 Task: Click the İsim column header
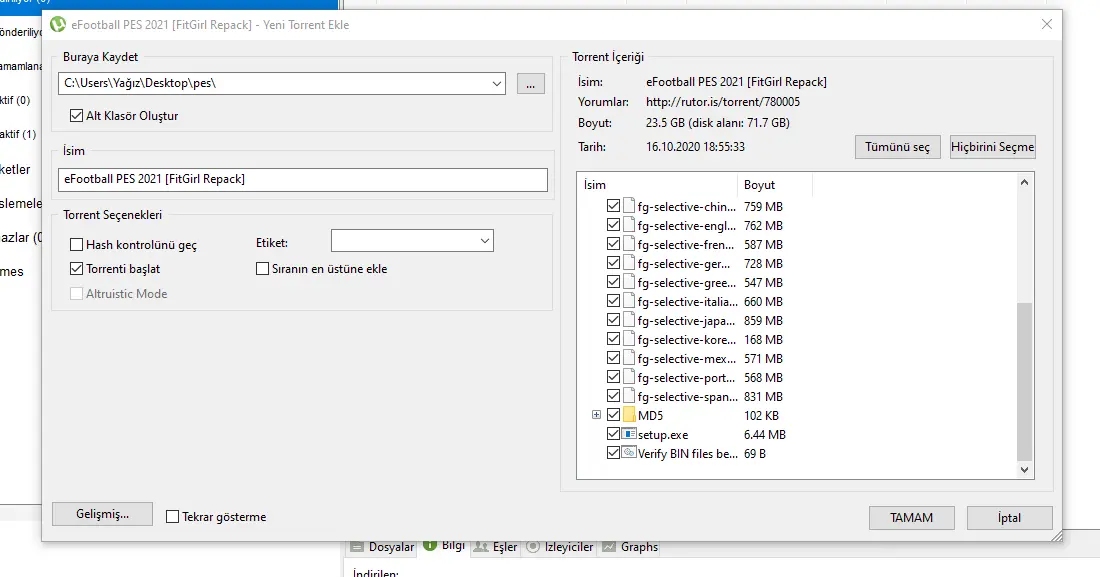tap(657, 185)
